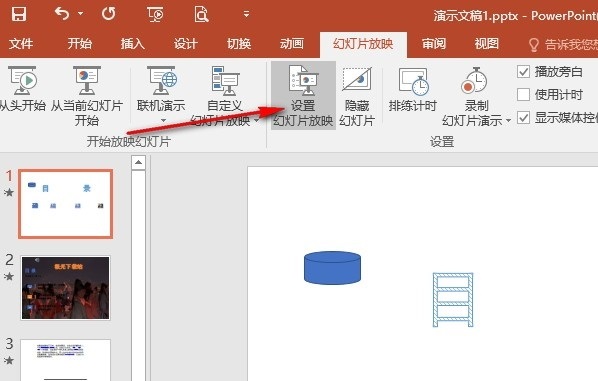Select slide 3 thumbnail
This screenshot has height=381, width=598.
coord(66,360)
